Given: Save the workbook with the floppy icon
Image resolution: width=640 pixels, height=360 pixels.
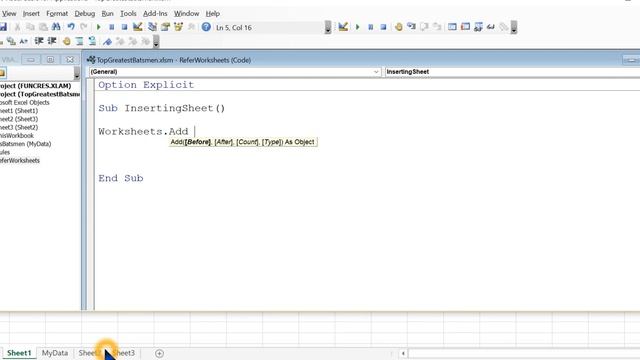Looking at the screenshot, I should click(3, 27).
